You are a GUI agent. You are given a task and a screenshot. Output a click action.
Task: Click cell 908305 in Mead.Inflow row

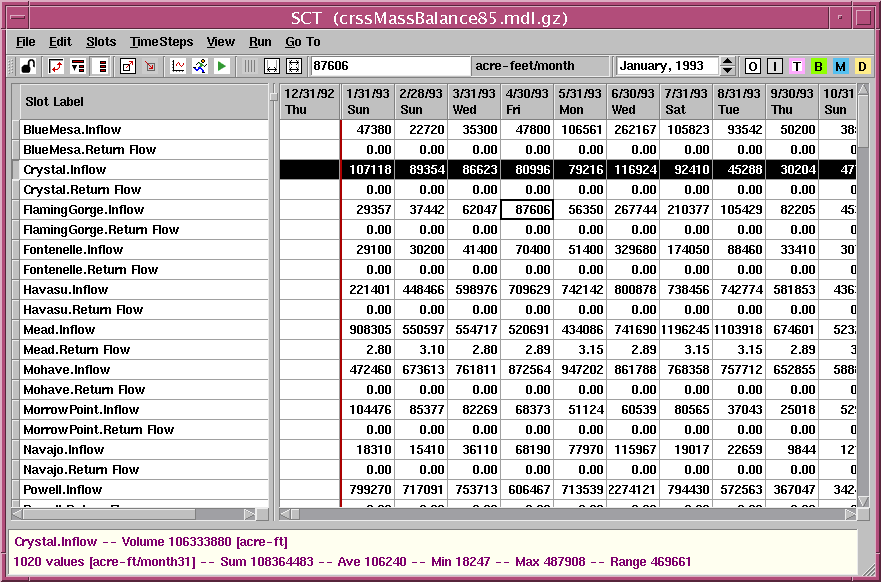point(368,330)
